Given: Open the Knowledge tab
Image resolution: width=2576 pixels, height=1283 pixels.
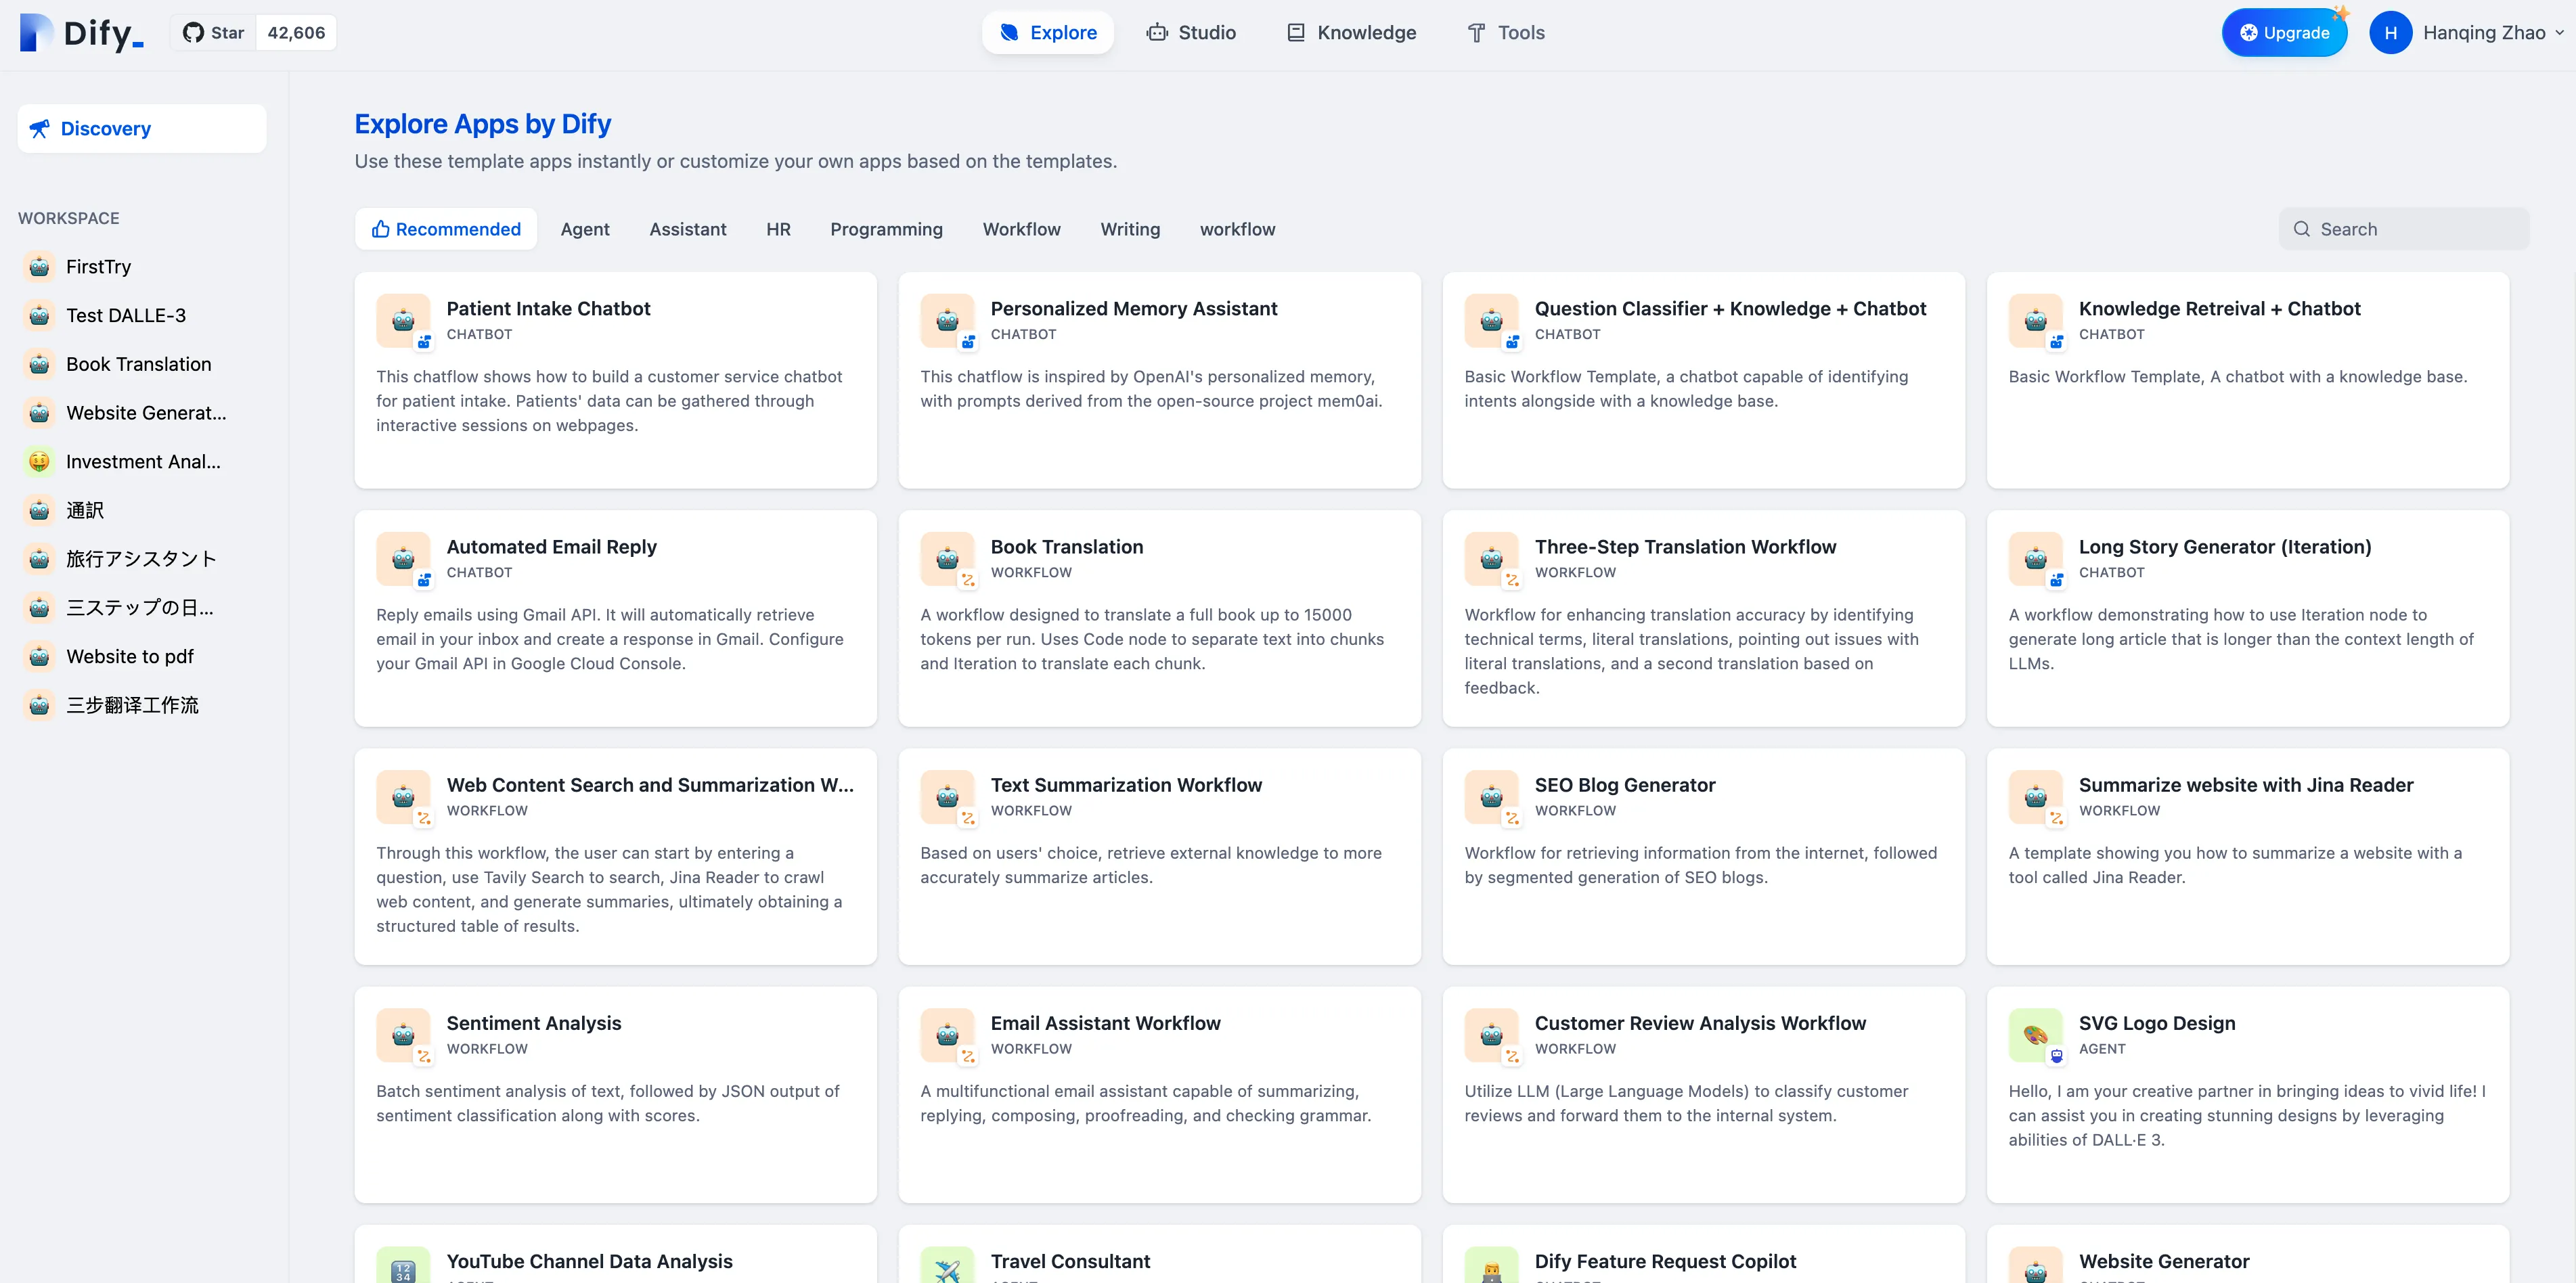Looking at the screenshot, I should coord(1352,33).
